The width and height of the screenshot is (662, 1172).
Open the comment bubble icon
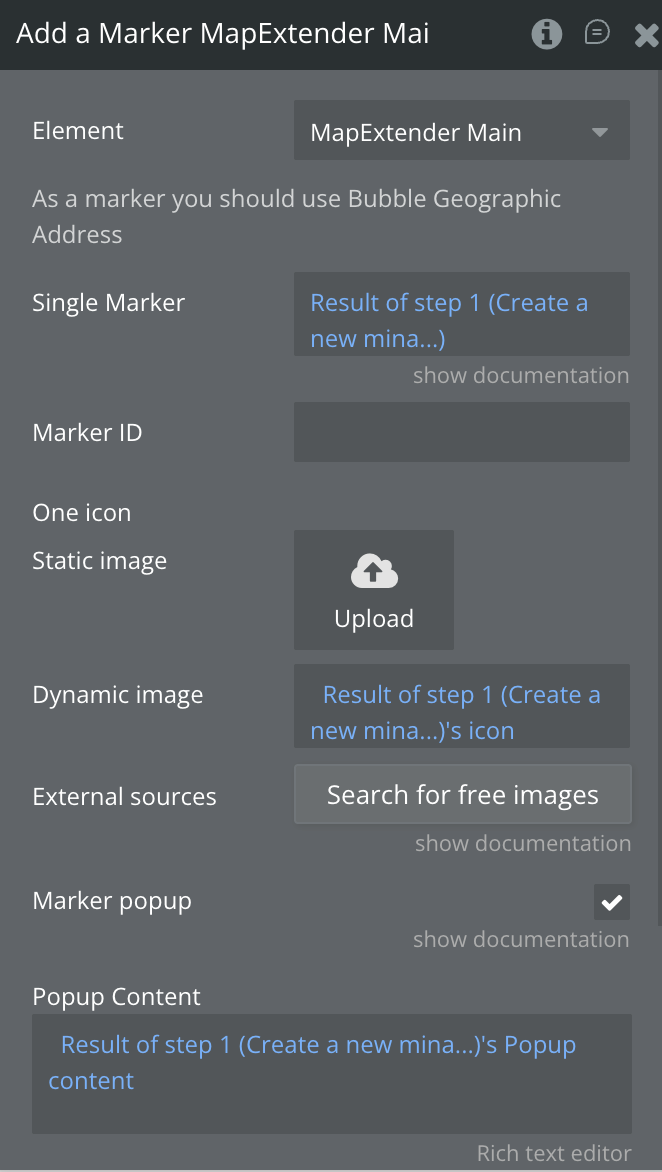(597, 33)
